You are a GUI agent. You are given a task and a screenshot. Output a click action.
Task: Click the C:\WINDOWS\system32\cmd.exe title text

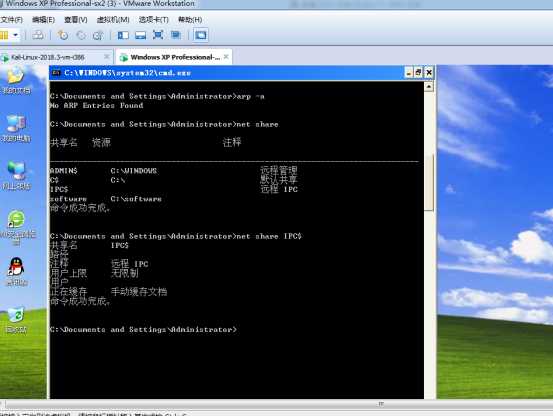(127, 73)
